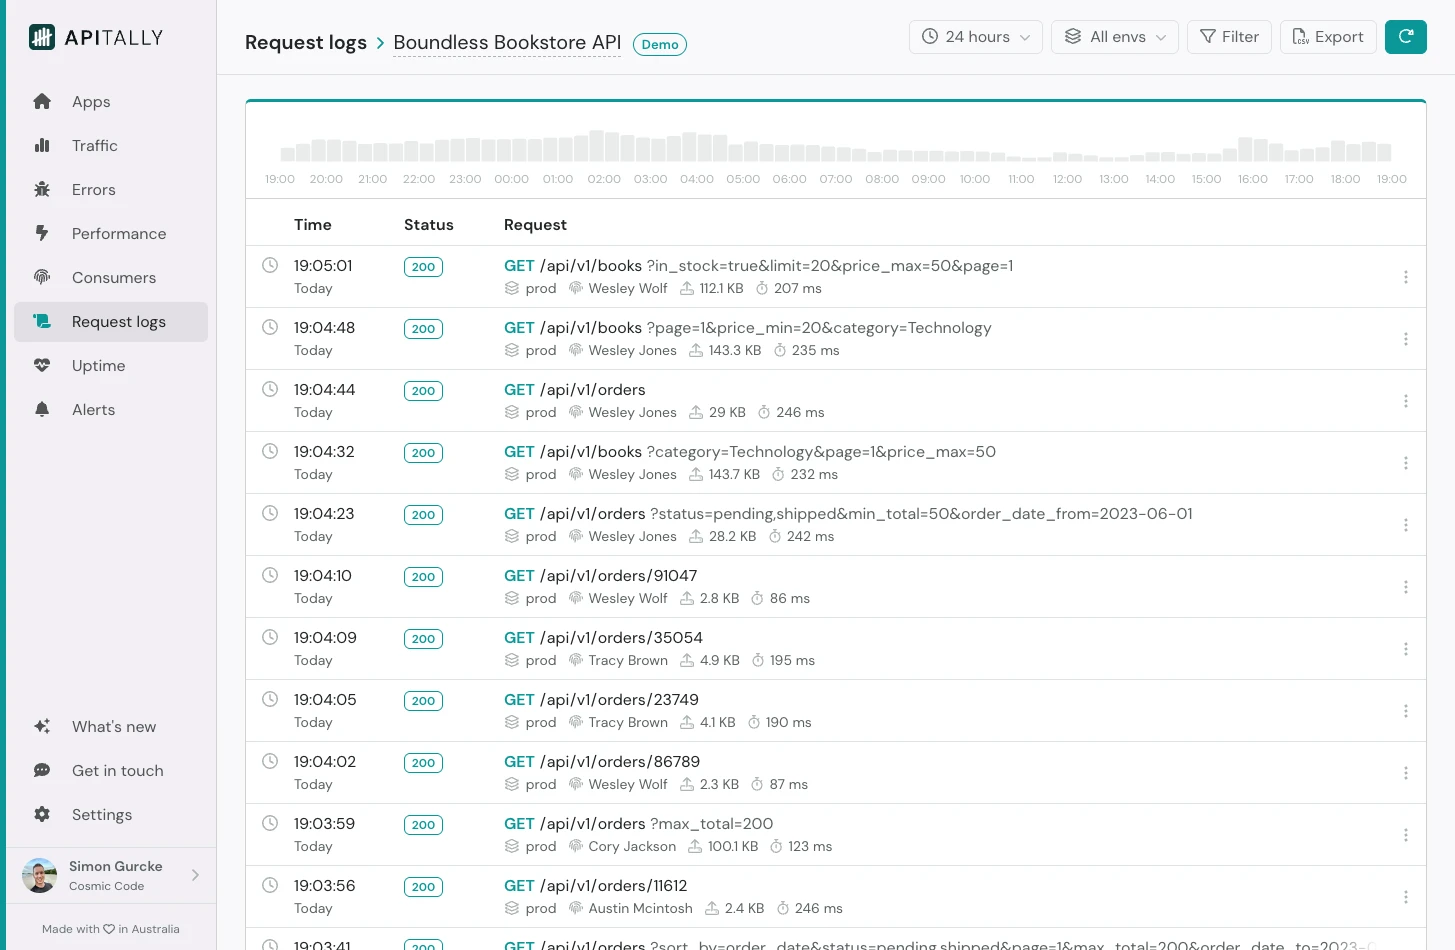Select Request logs in the sidebar menu
1455x950 pixels.
(x=119, y=321)
